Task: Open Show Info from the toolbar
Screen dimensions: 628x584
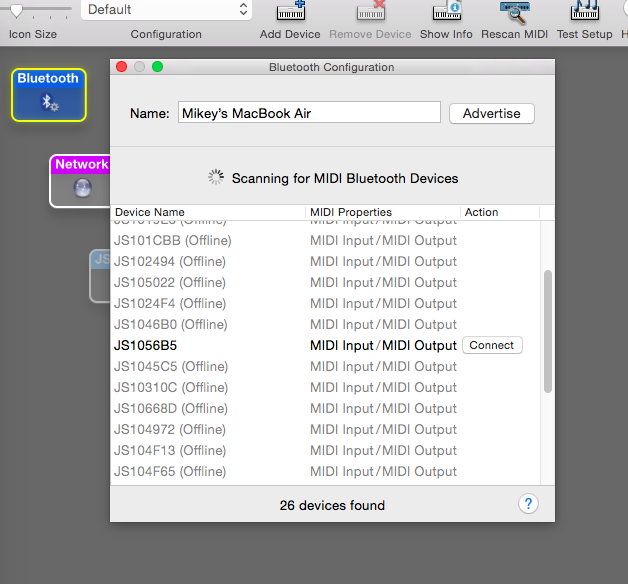Action: pyautogui.click(x=446, y=13)
